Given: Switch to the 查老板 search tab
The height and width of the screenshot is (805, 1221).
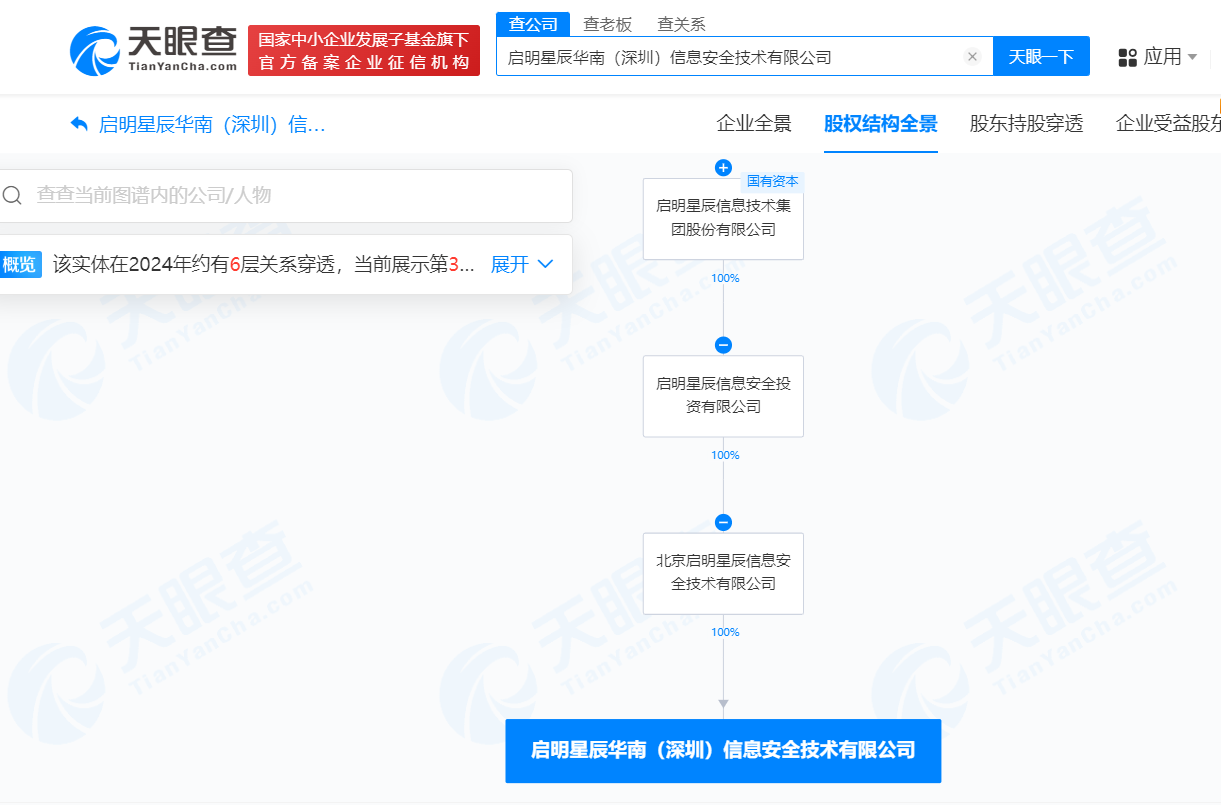Looking at the screenshot, I should [x=608, y=25].
